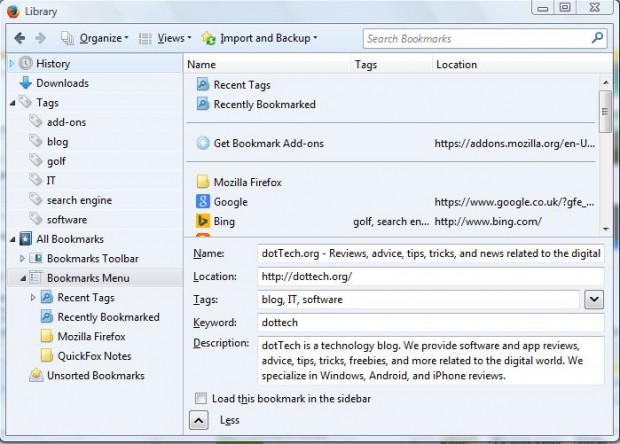This screenshot has width=620, height=444.
Task: Expand the Bookmarks Toolbar tree node
Action: [x=22, y=258]
